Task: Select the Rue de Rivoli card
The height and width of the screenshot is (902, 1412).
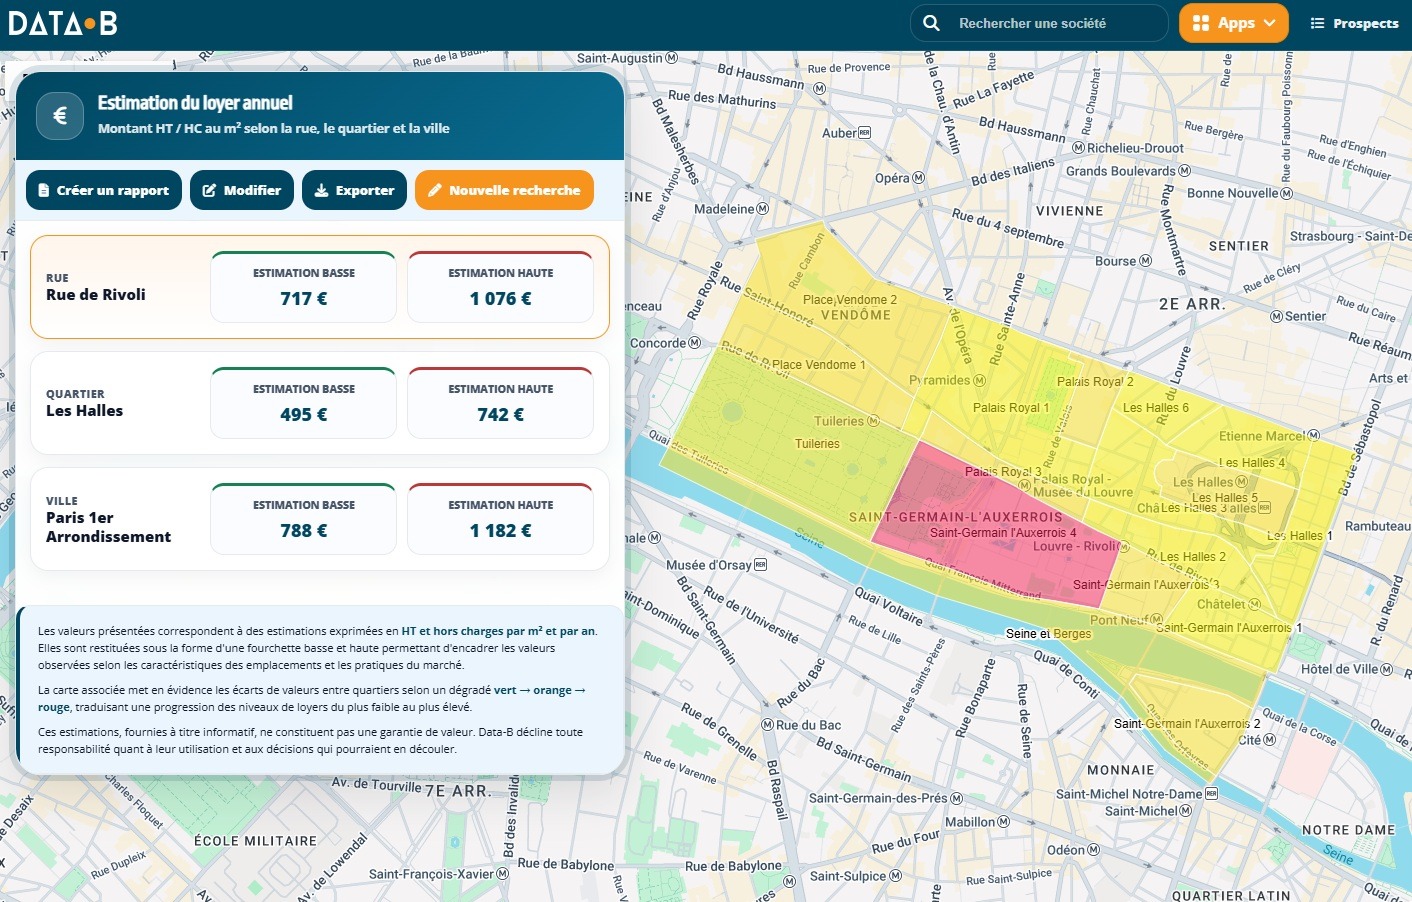Action: click(x=320, y=287)
